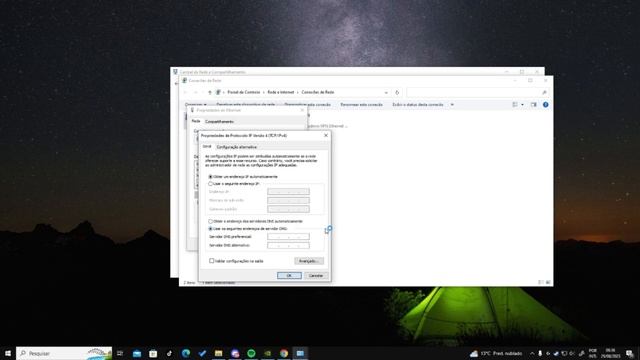Switch the POR keyboard language indicator
This screenshot has width=640, height=360.
click(593, 353)
